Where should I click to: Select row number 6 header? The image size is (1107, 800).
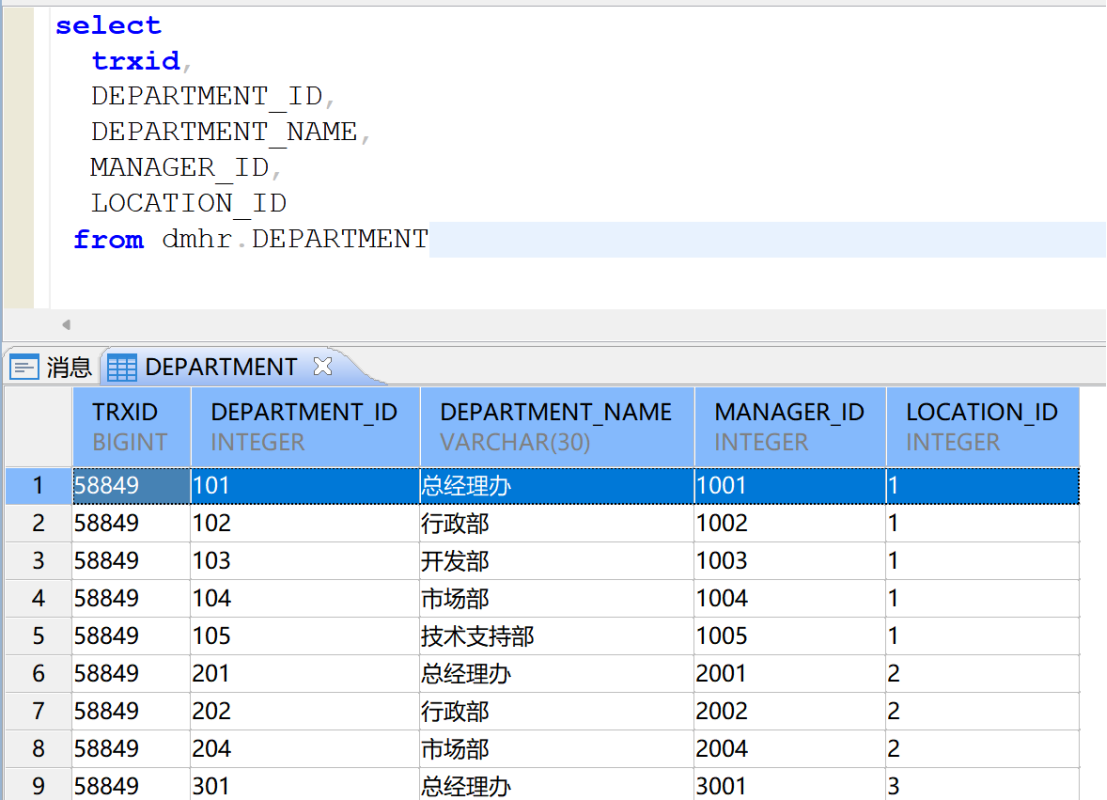pos(38,674)
